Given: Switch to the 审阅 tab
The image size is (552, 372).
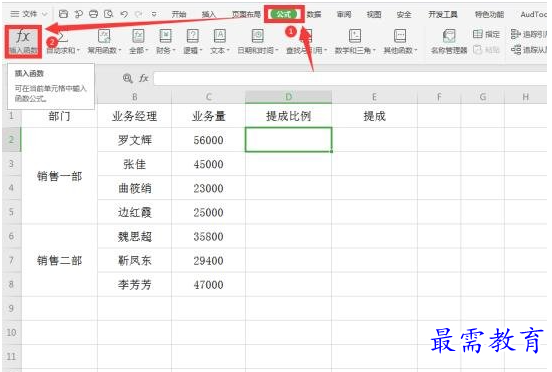Looking at the screenshot, I should pos(344,14).
